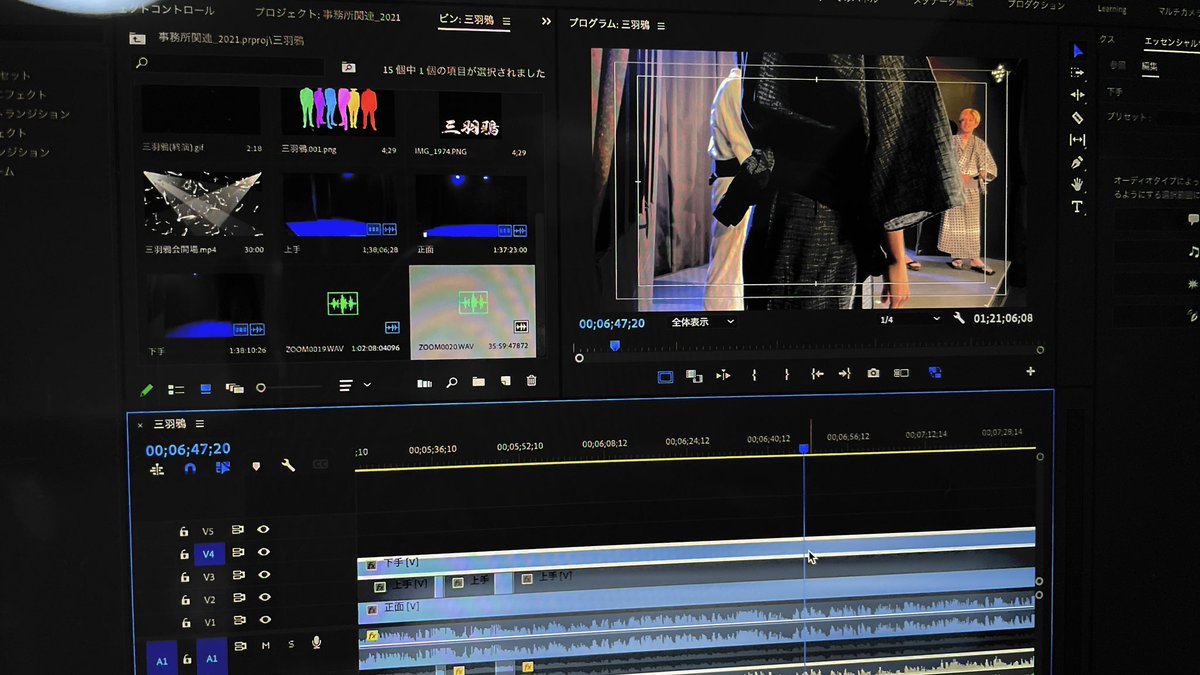The width and height of the screenshot is (1200, 675).
Task: Toggle sync lock on V2 track
Action: pyautogui.click(x=238, y=598)
